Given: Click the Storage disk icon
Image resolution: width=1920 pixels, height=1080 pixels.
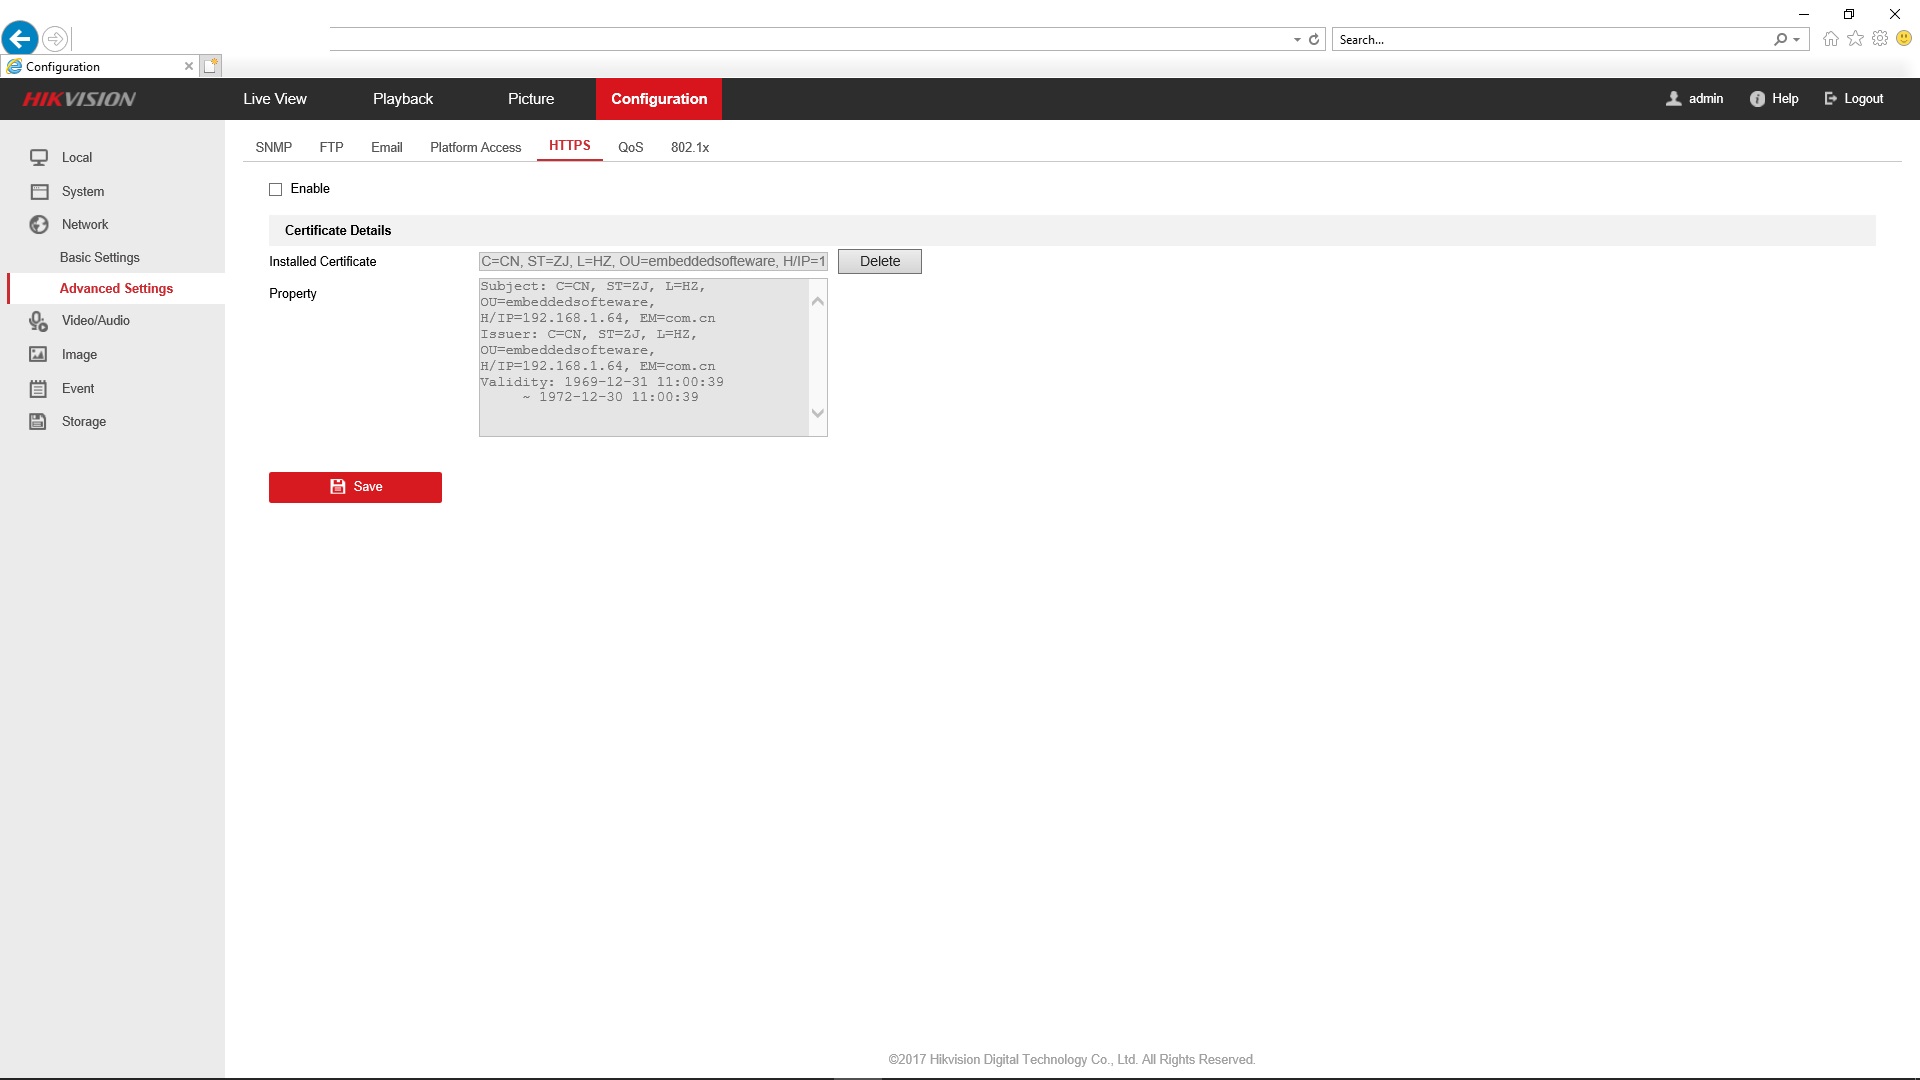Looking at the screenshot, I should point(39,421).
